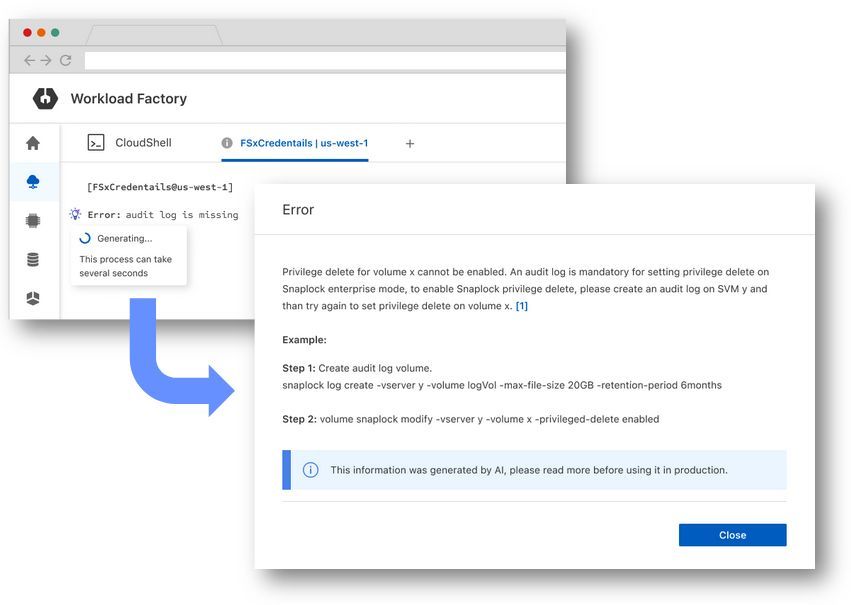Screen dimensions: 851x605
Task: Reload page with browser refresh icon
Action: click(x=66, y=60)
